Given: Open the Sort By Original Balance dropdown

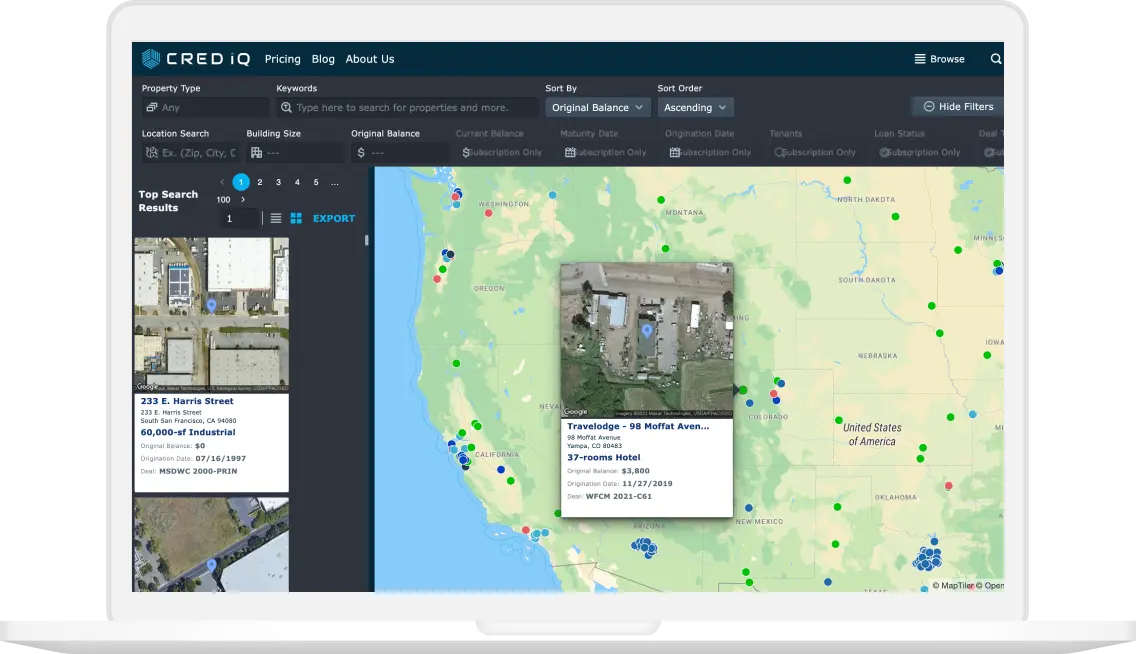Looking at the screenshot, I should (597, 107).
